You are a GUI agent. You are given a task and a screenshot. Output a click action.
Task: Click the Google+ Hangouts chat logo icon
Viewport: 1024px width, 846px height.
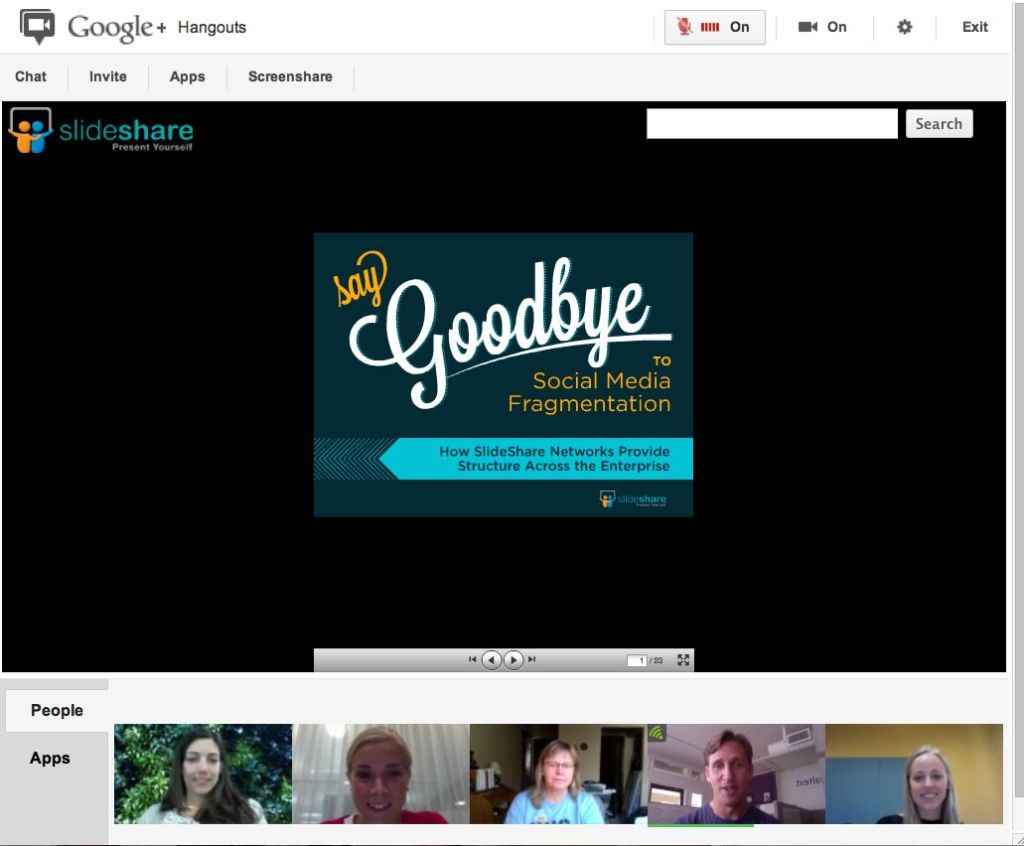(37, 26)
